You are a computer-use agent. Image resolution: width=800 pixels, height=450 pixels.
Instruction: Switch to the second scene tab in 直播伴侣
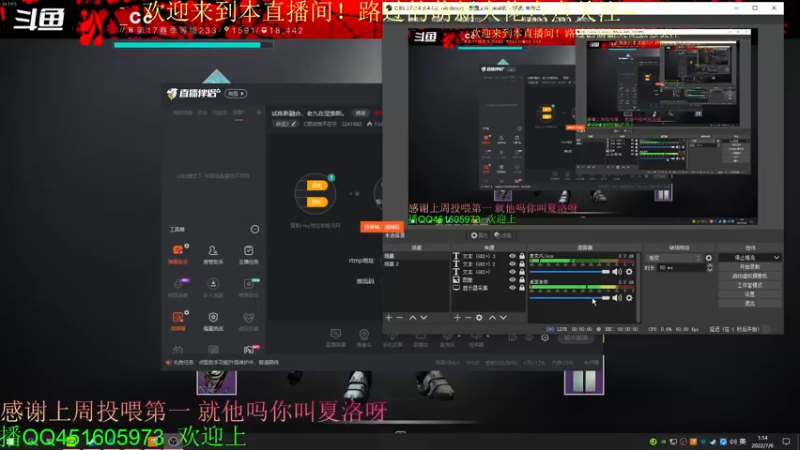(202, 113)
